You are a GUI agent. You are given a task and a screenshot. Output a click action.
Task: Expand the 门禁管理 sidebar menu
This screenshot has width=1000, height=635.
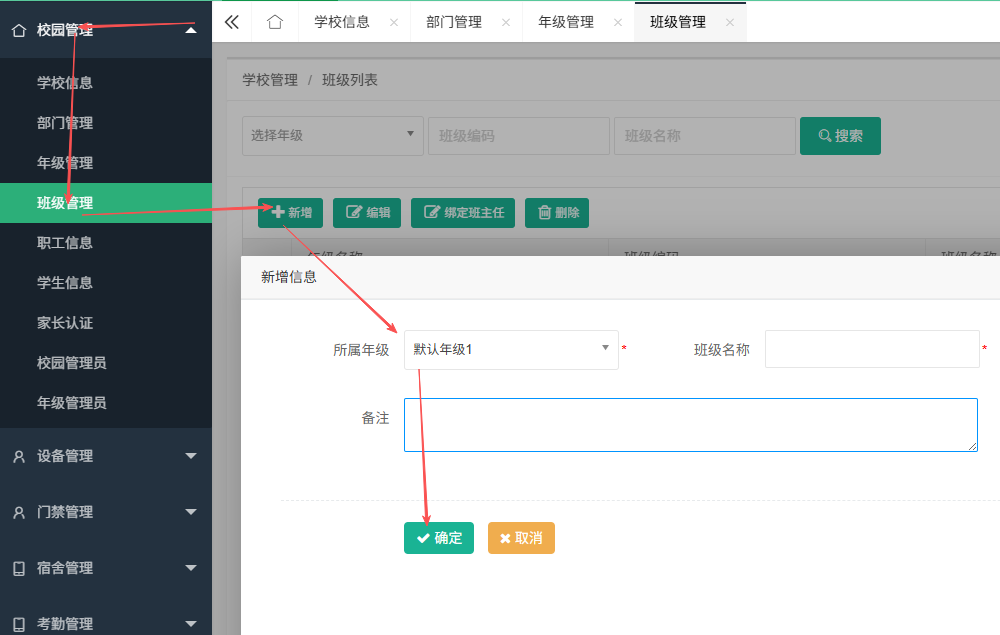[106, 512]
